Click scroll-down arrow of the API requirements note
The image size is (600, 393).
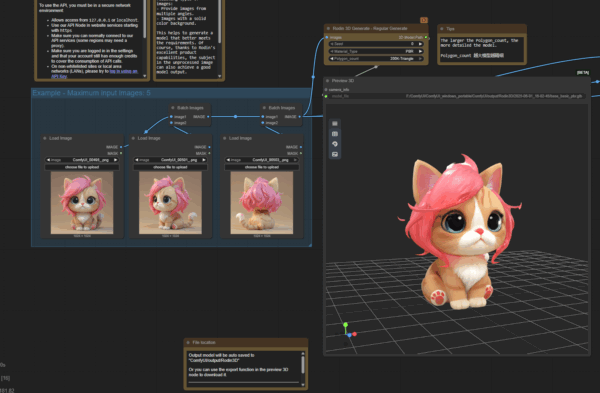pos(145,76)
